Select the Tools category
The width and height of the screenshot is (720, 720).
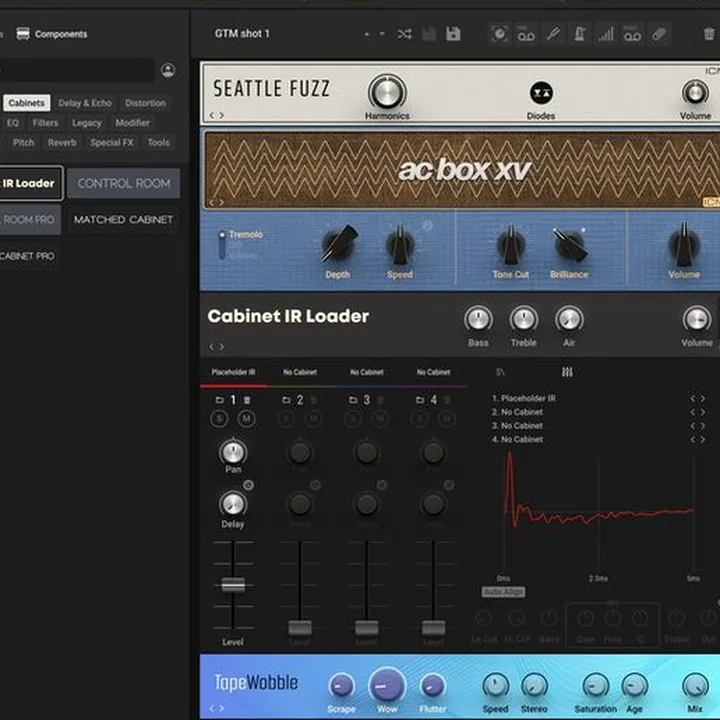tap(158, 142)
